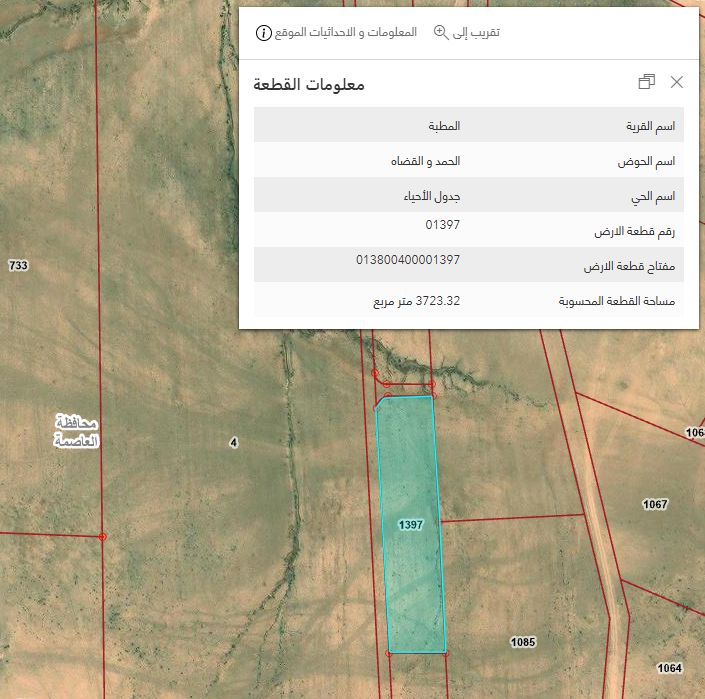Select basin name value 'الحمد و القضاه'
This screenshot has width=705, height=699.
pyautogui.click(x=425, y=161)
